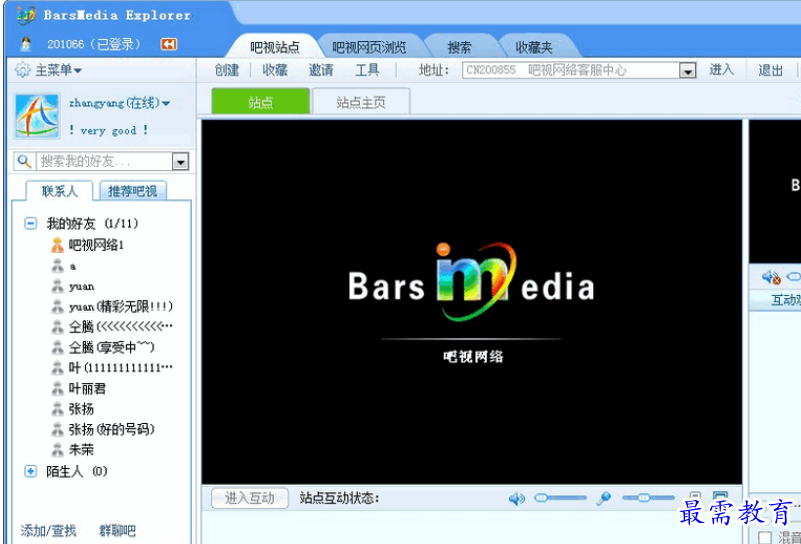
Task: Click the 进入互动 button
Action: point(250,498)
